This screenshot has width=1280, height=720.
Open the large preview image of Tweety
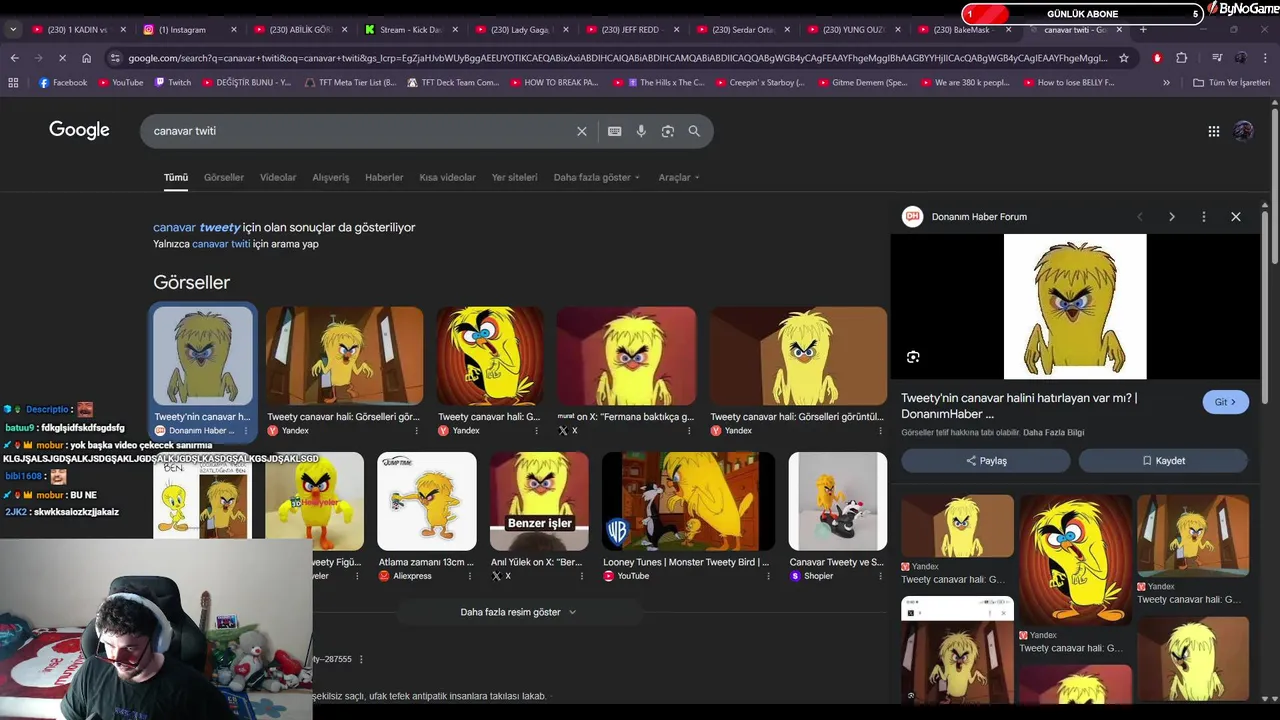[1075, 306]
